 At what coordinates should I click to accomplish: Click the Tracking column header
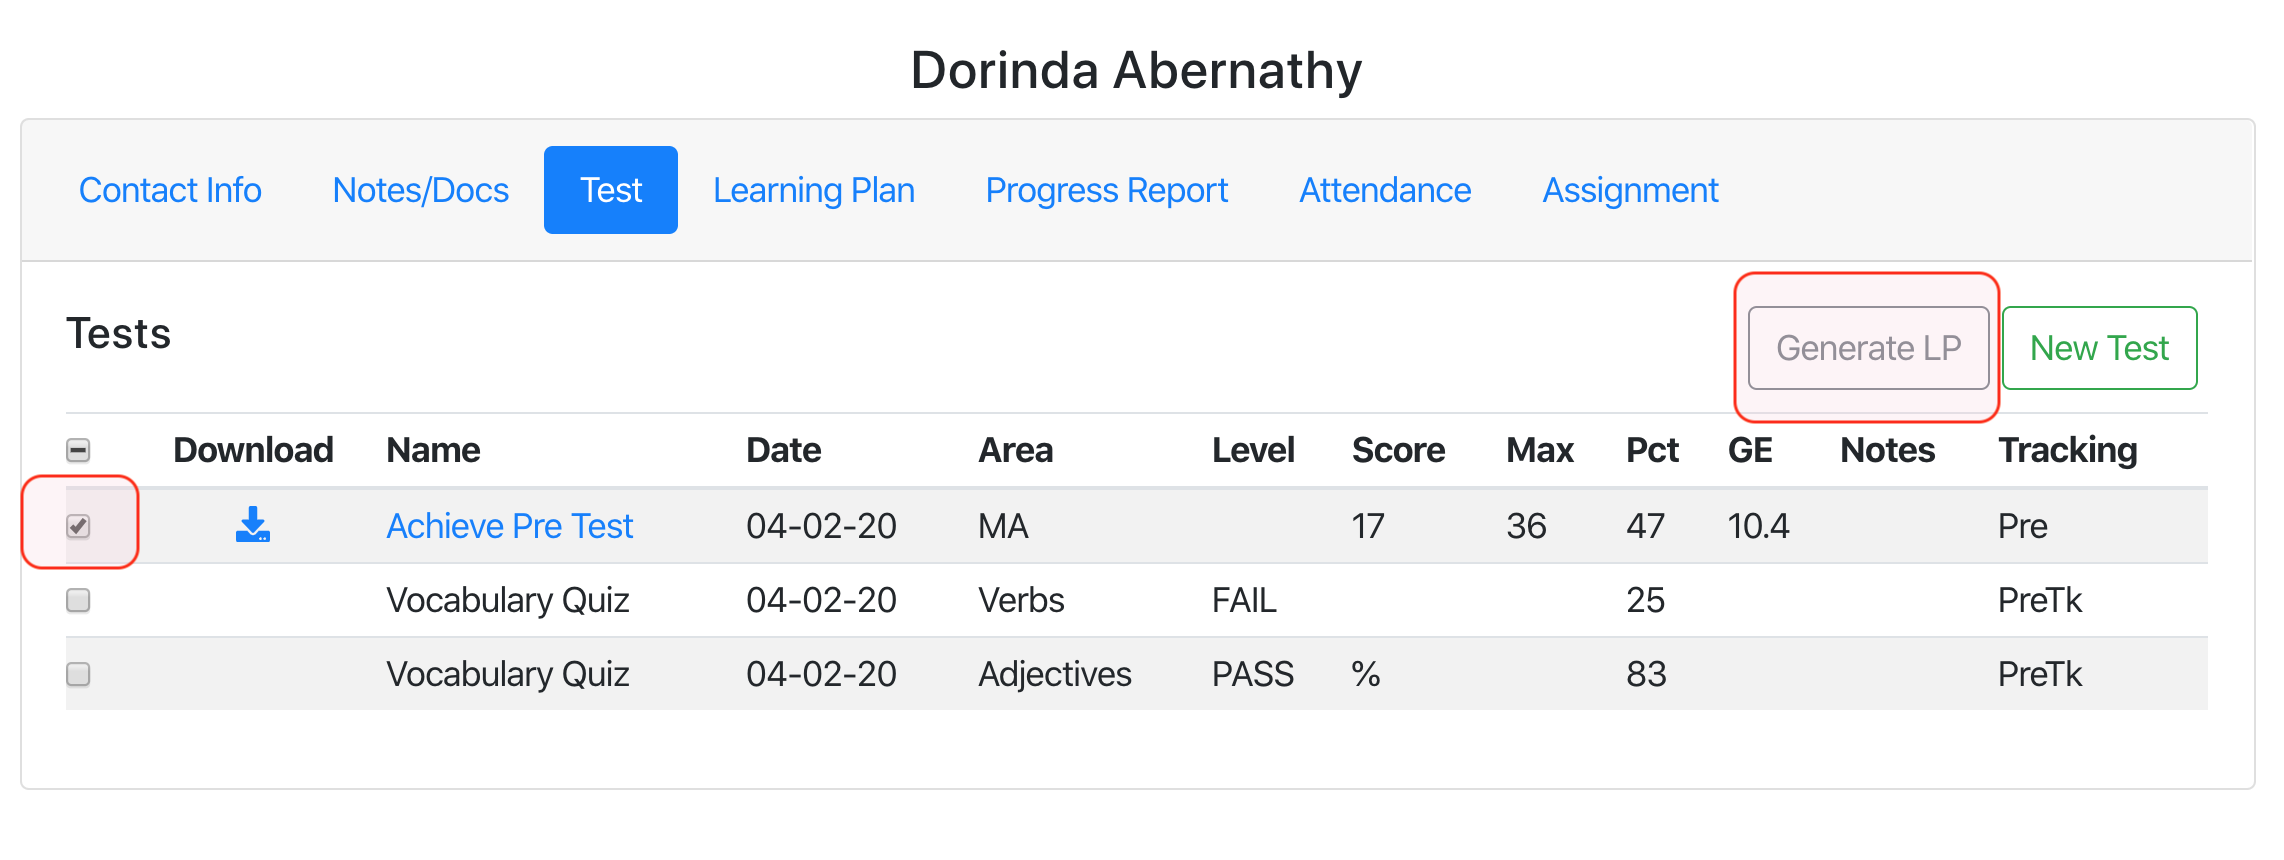click(2067, 450)
